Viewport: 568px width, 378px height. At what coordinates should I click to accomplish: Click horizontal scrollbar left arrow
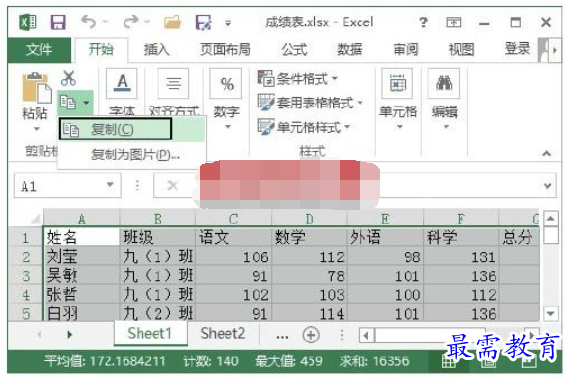coord(366,335)
